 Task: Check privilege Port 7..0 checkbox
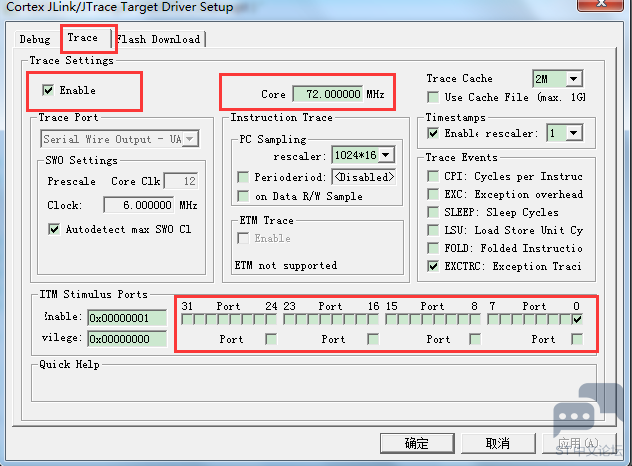[577, 339]
